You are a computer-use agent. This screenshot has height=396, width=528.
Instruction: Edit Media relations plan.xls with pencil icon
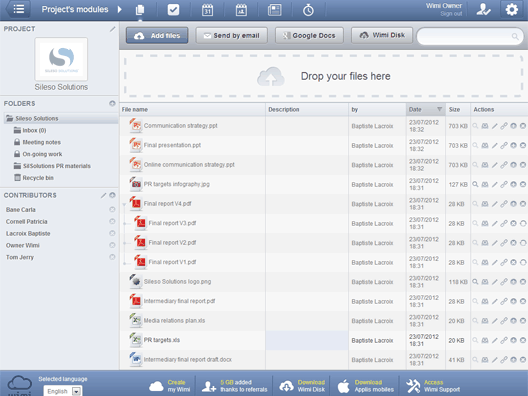point(494,321)
